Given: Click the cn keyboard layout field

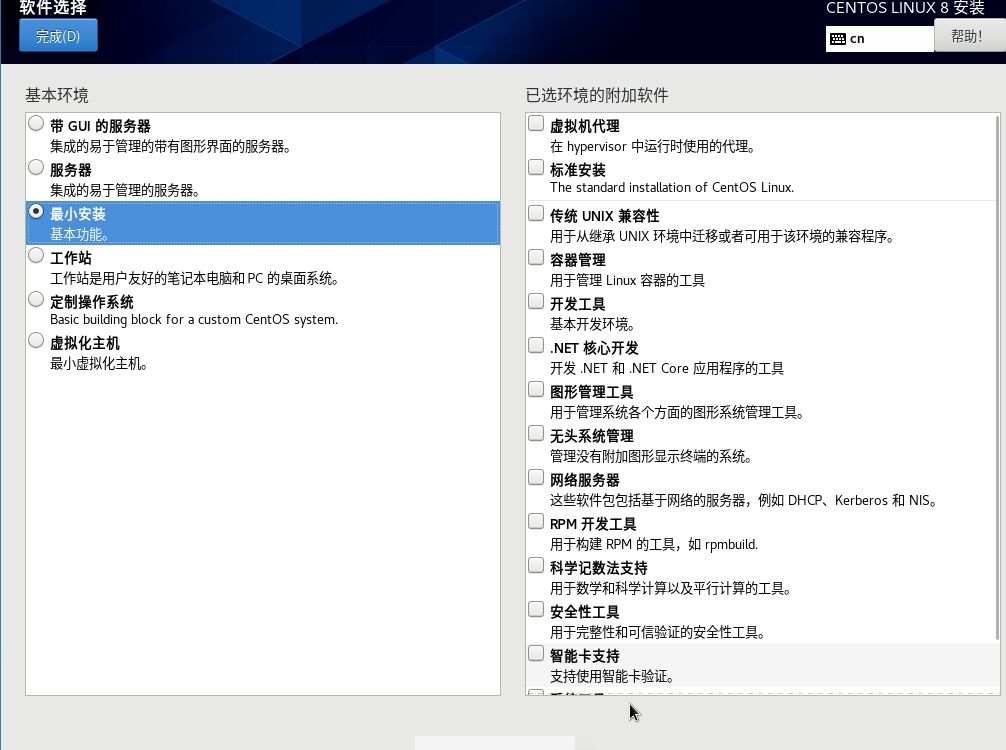Looking at the screenshot, I should pos(885,39).
